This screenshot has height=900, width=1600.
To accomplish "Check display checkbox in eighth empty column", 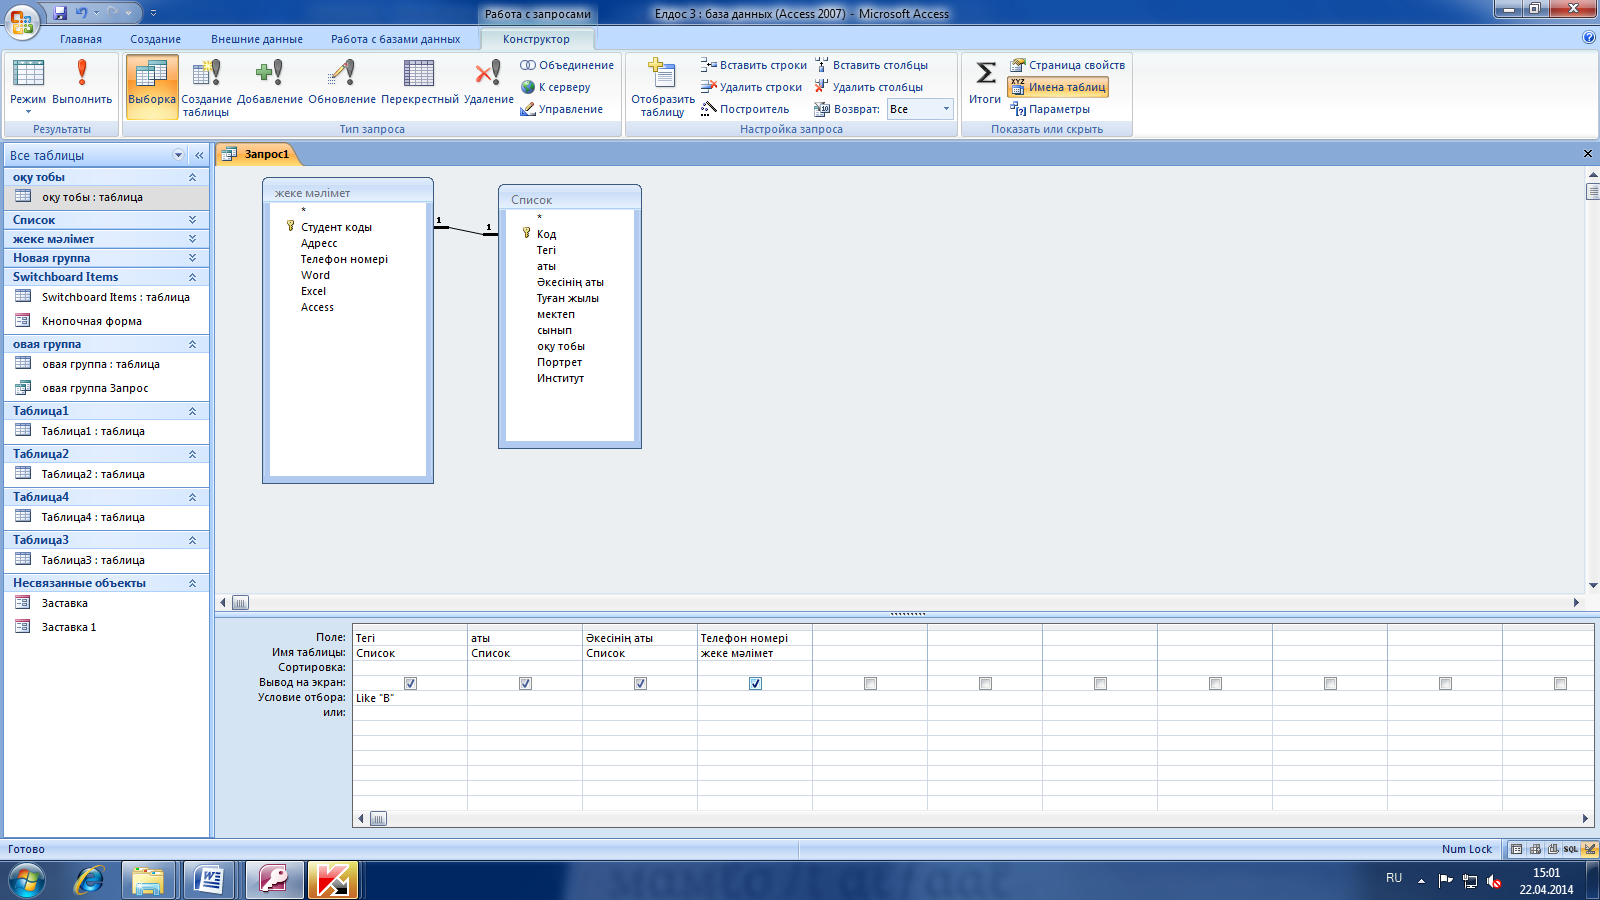I will pyautogui.click(x=1215, y=683).
